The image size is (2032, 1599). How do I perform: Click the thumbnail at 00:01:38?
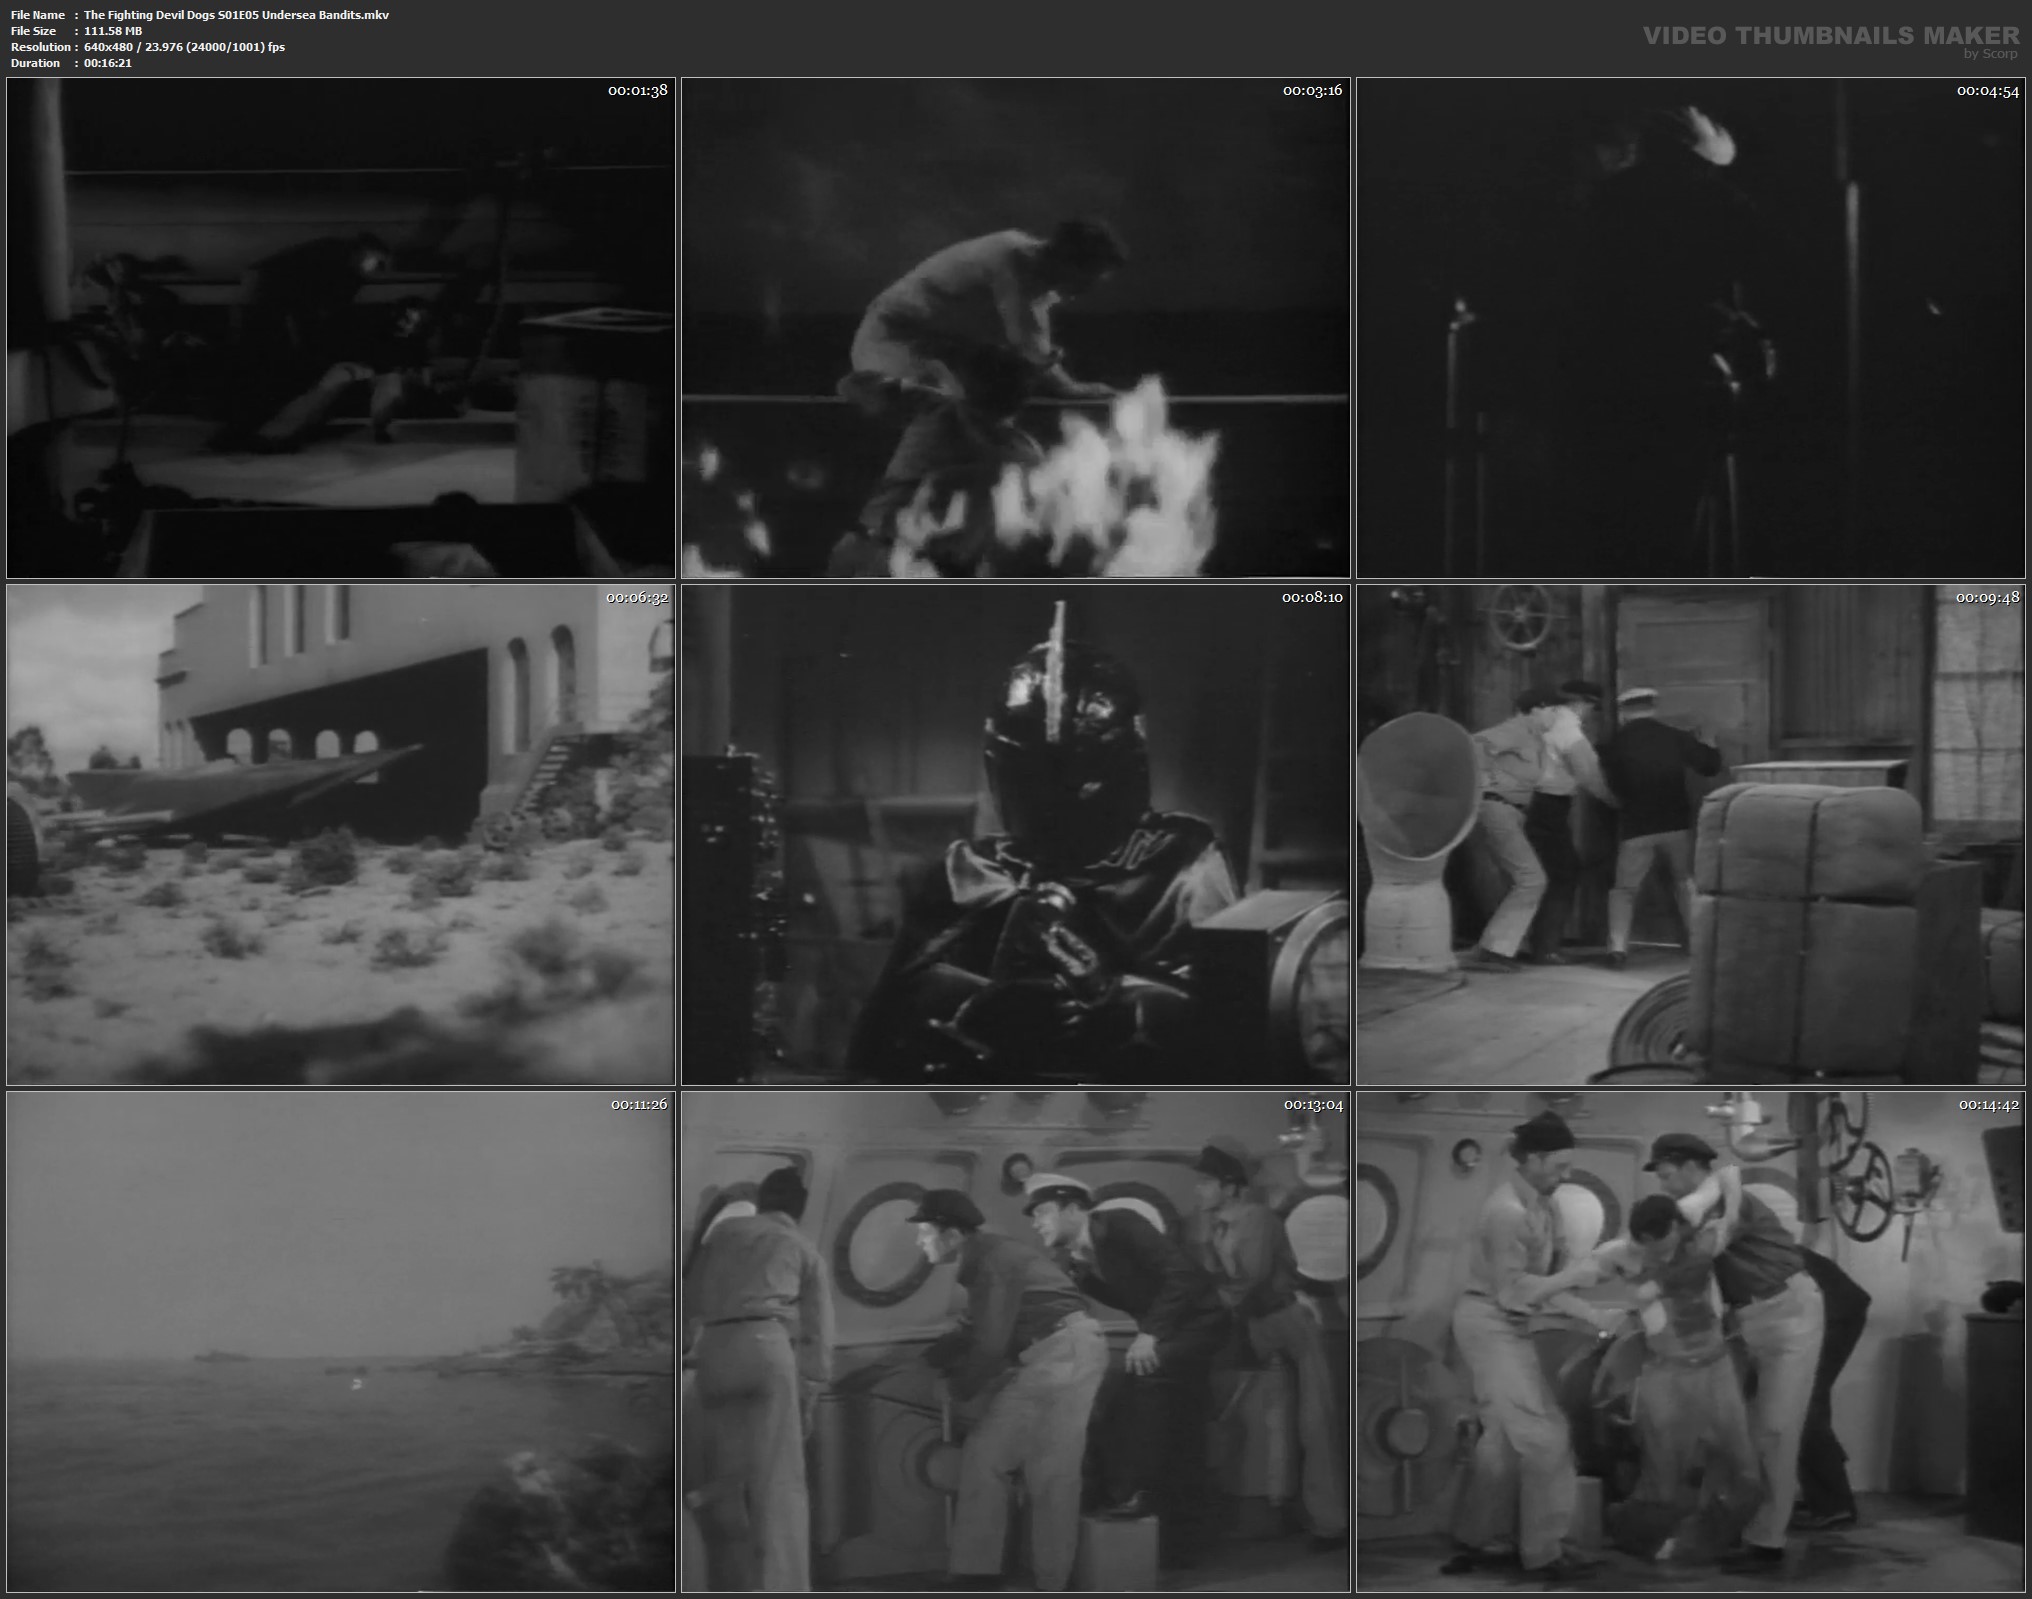[340, 328]
